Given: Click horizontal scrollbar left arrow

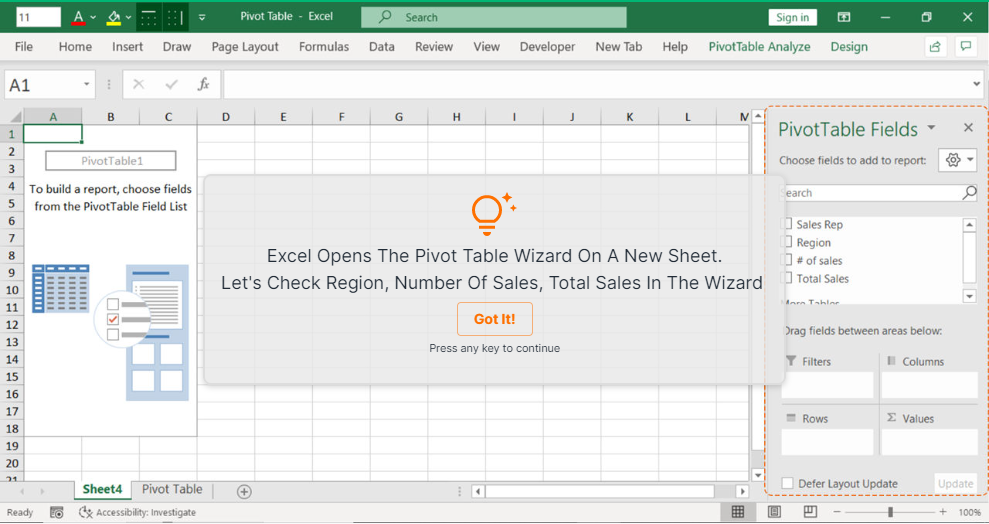Looking at the screenshot, I should [x=478, y=491].
